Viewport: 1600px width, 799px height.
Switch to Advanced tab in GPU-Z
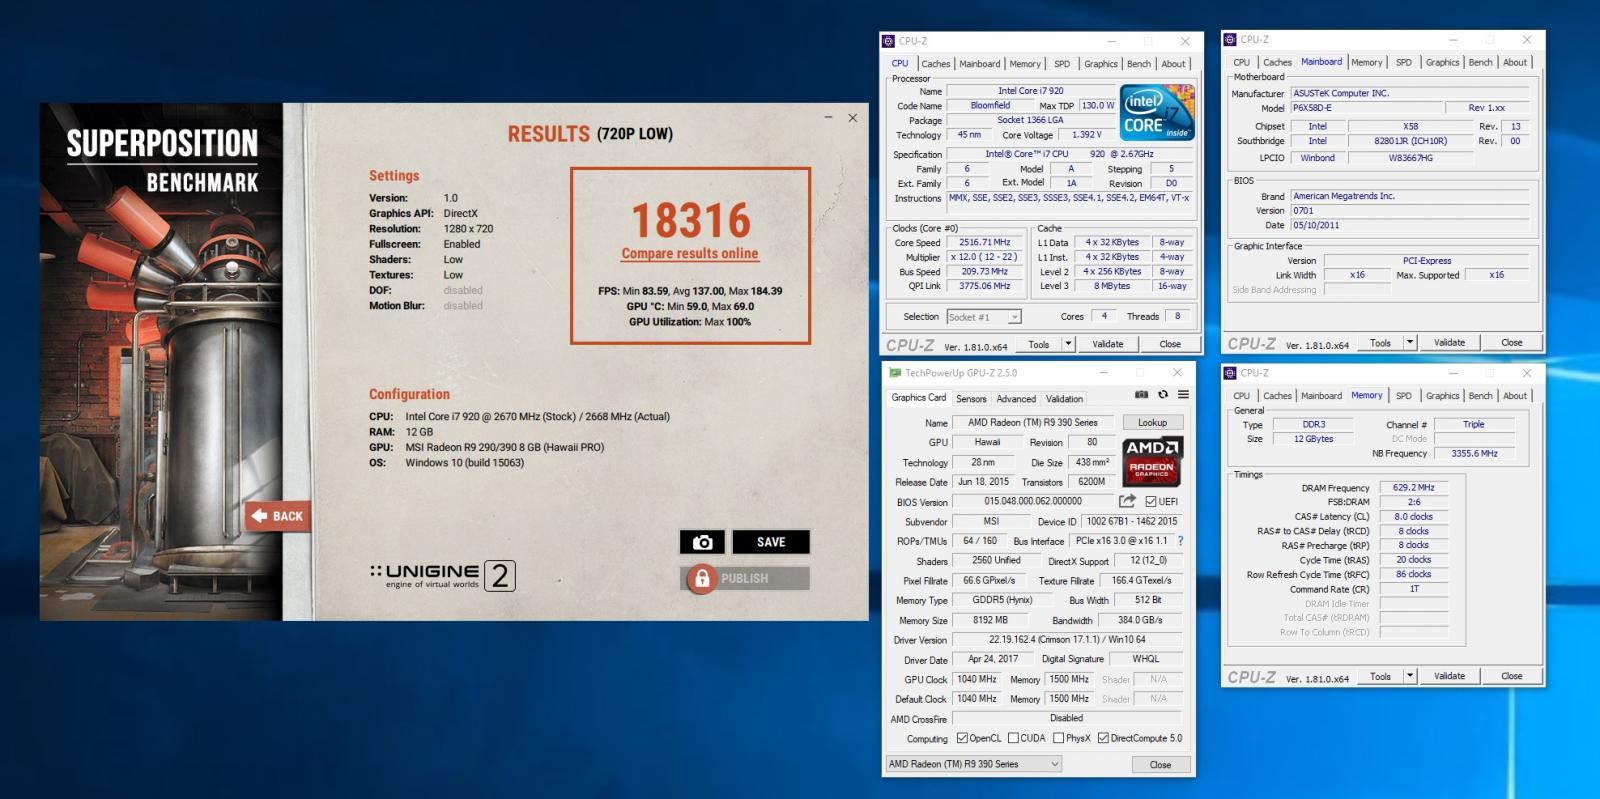1016,398
